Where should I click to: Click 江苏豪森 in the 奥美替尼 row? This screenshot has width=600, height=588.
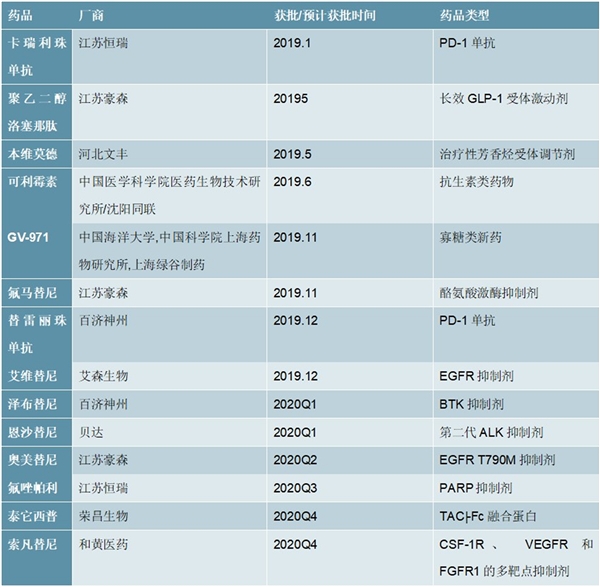(103, 460)
